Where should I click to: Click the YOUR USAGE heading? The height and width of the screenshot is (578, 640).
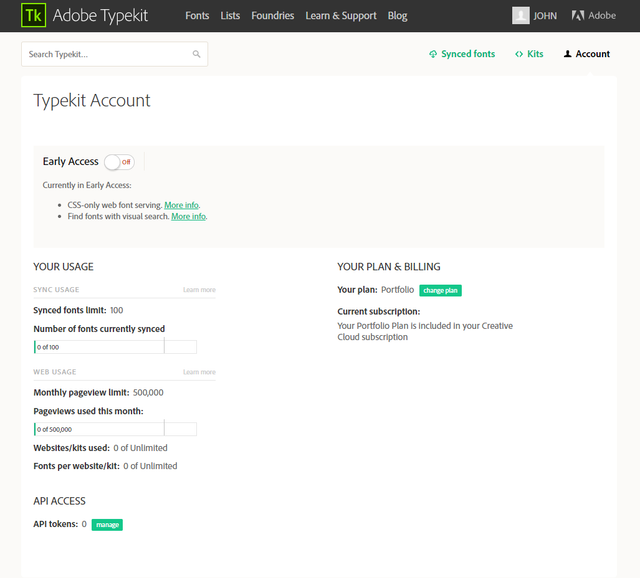point(63,267)
